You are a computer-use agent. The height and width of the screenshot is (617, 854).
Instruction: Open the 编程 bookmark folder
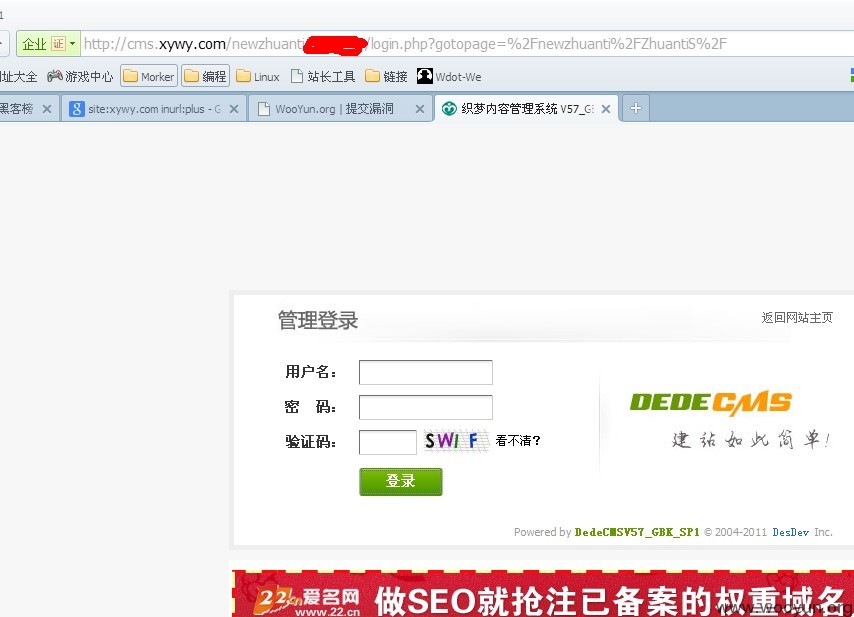[205, 77]
